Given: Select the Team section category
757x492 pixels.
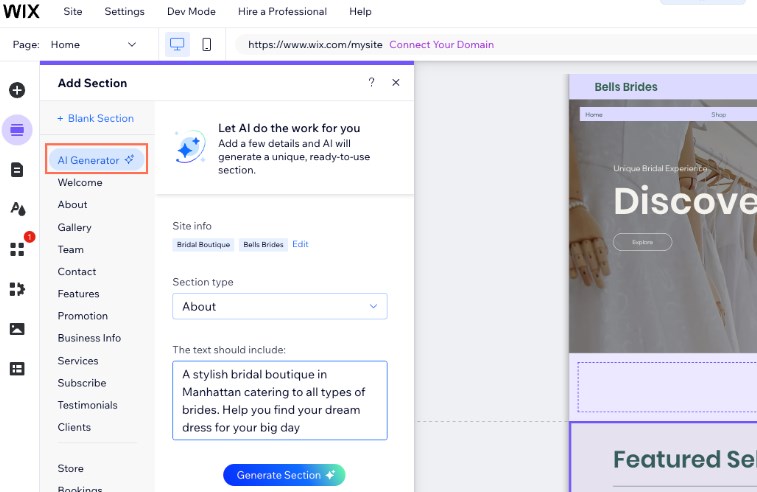Looking at the screenshot, I should (x=70, y=250).
